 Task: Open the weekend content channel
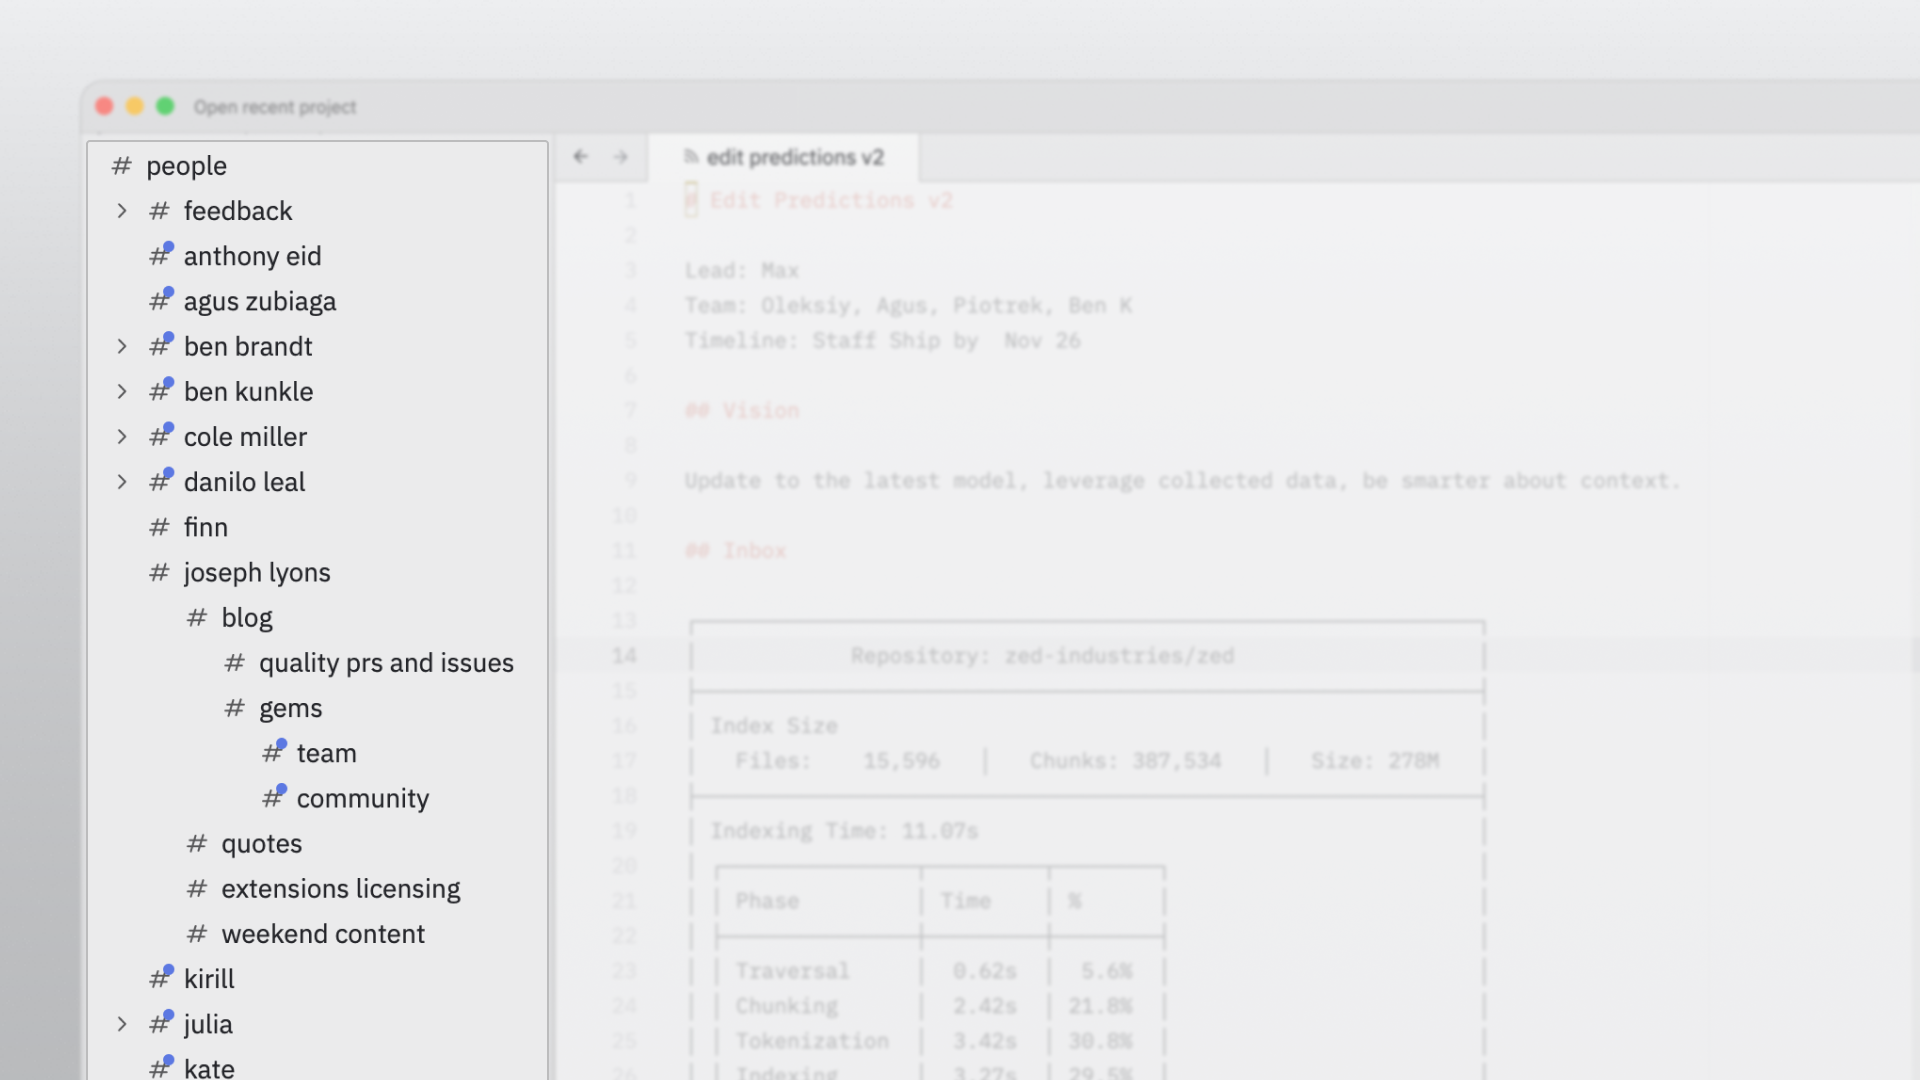pyautogui.click(x=323, y=934)
